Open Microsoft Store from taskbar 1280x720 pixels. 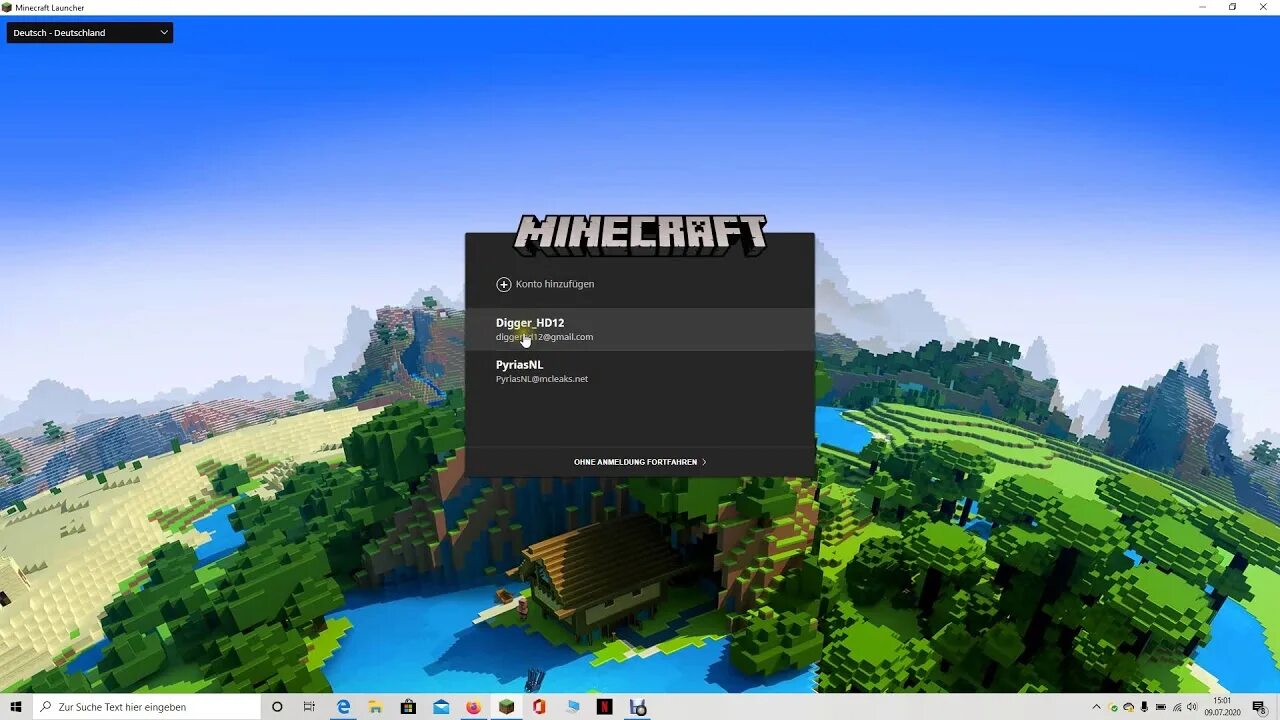click(408, 707)
